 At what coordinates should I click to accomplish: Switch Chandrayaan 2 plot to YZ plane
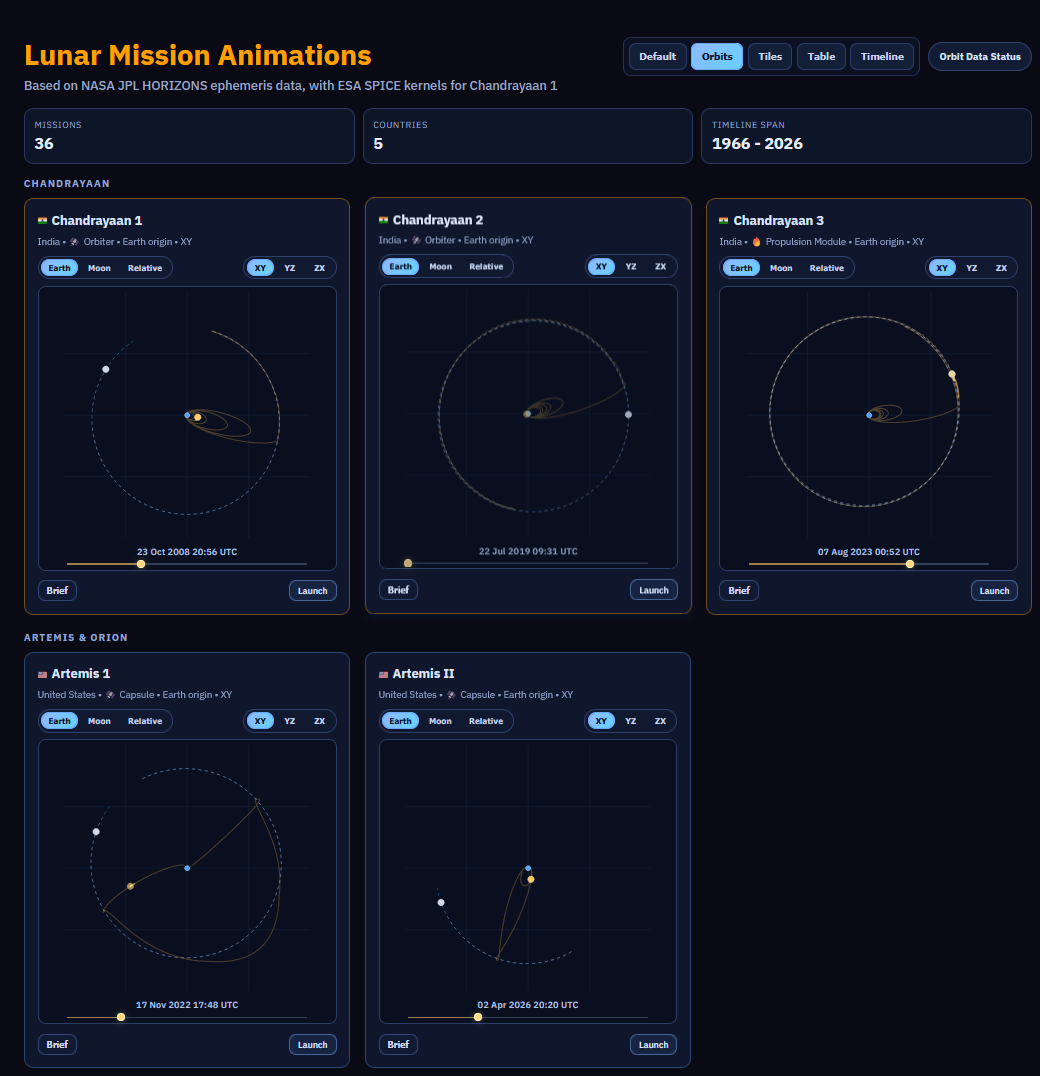pyautogui.click(x=630, y=266)
